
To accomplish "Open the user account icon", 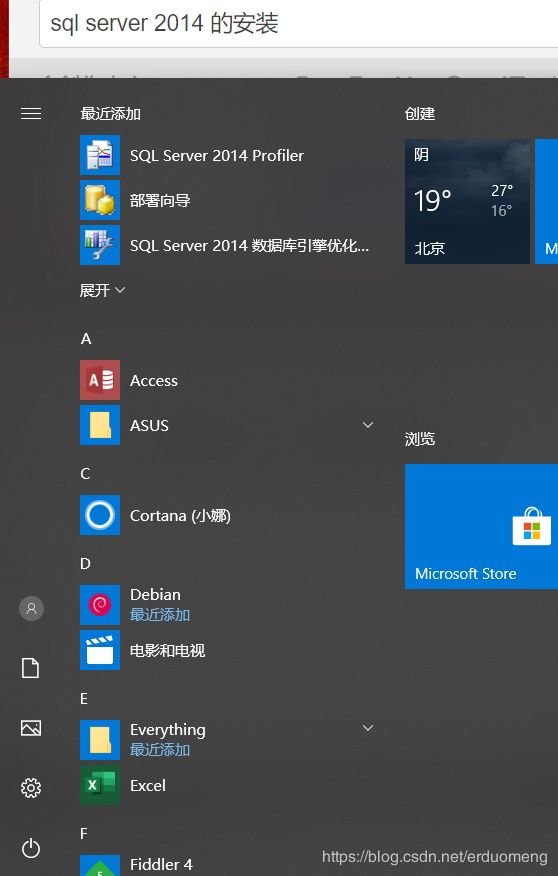I will (31, 608).
